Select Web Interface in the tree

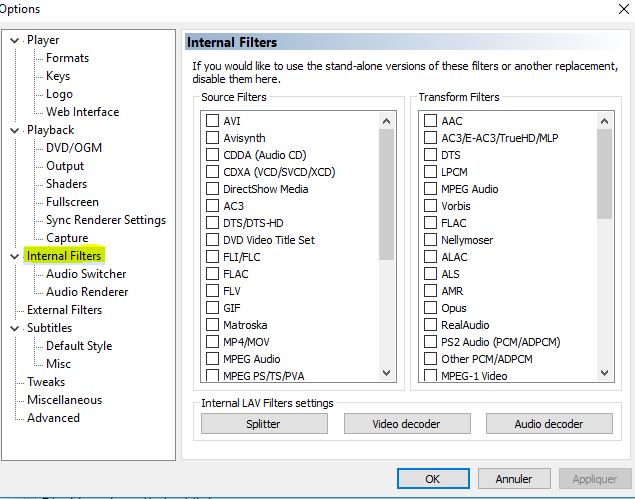click(x=82, y=112)
